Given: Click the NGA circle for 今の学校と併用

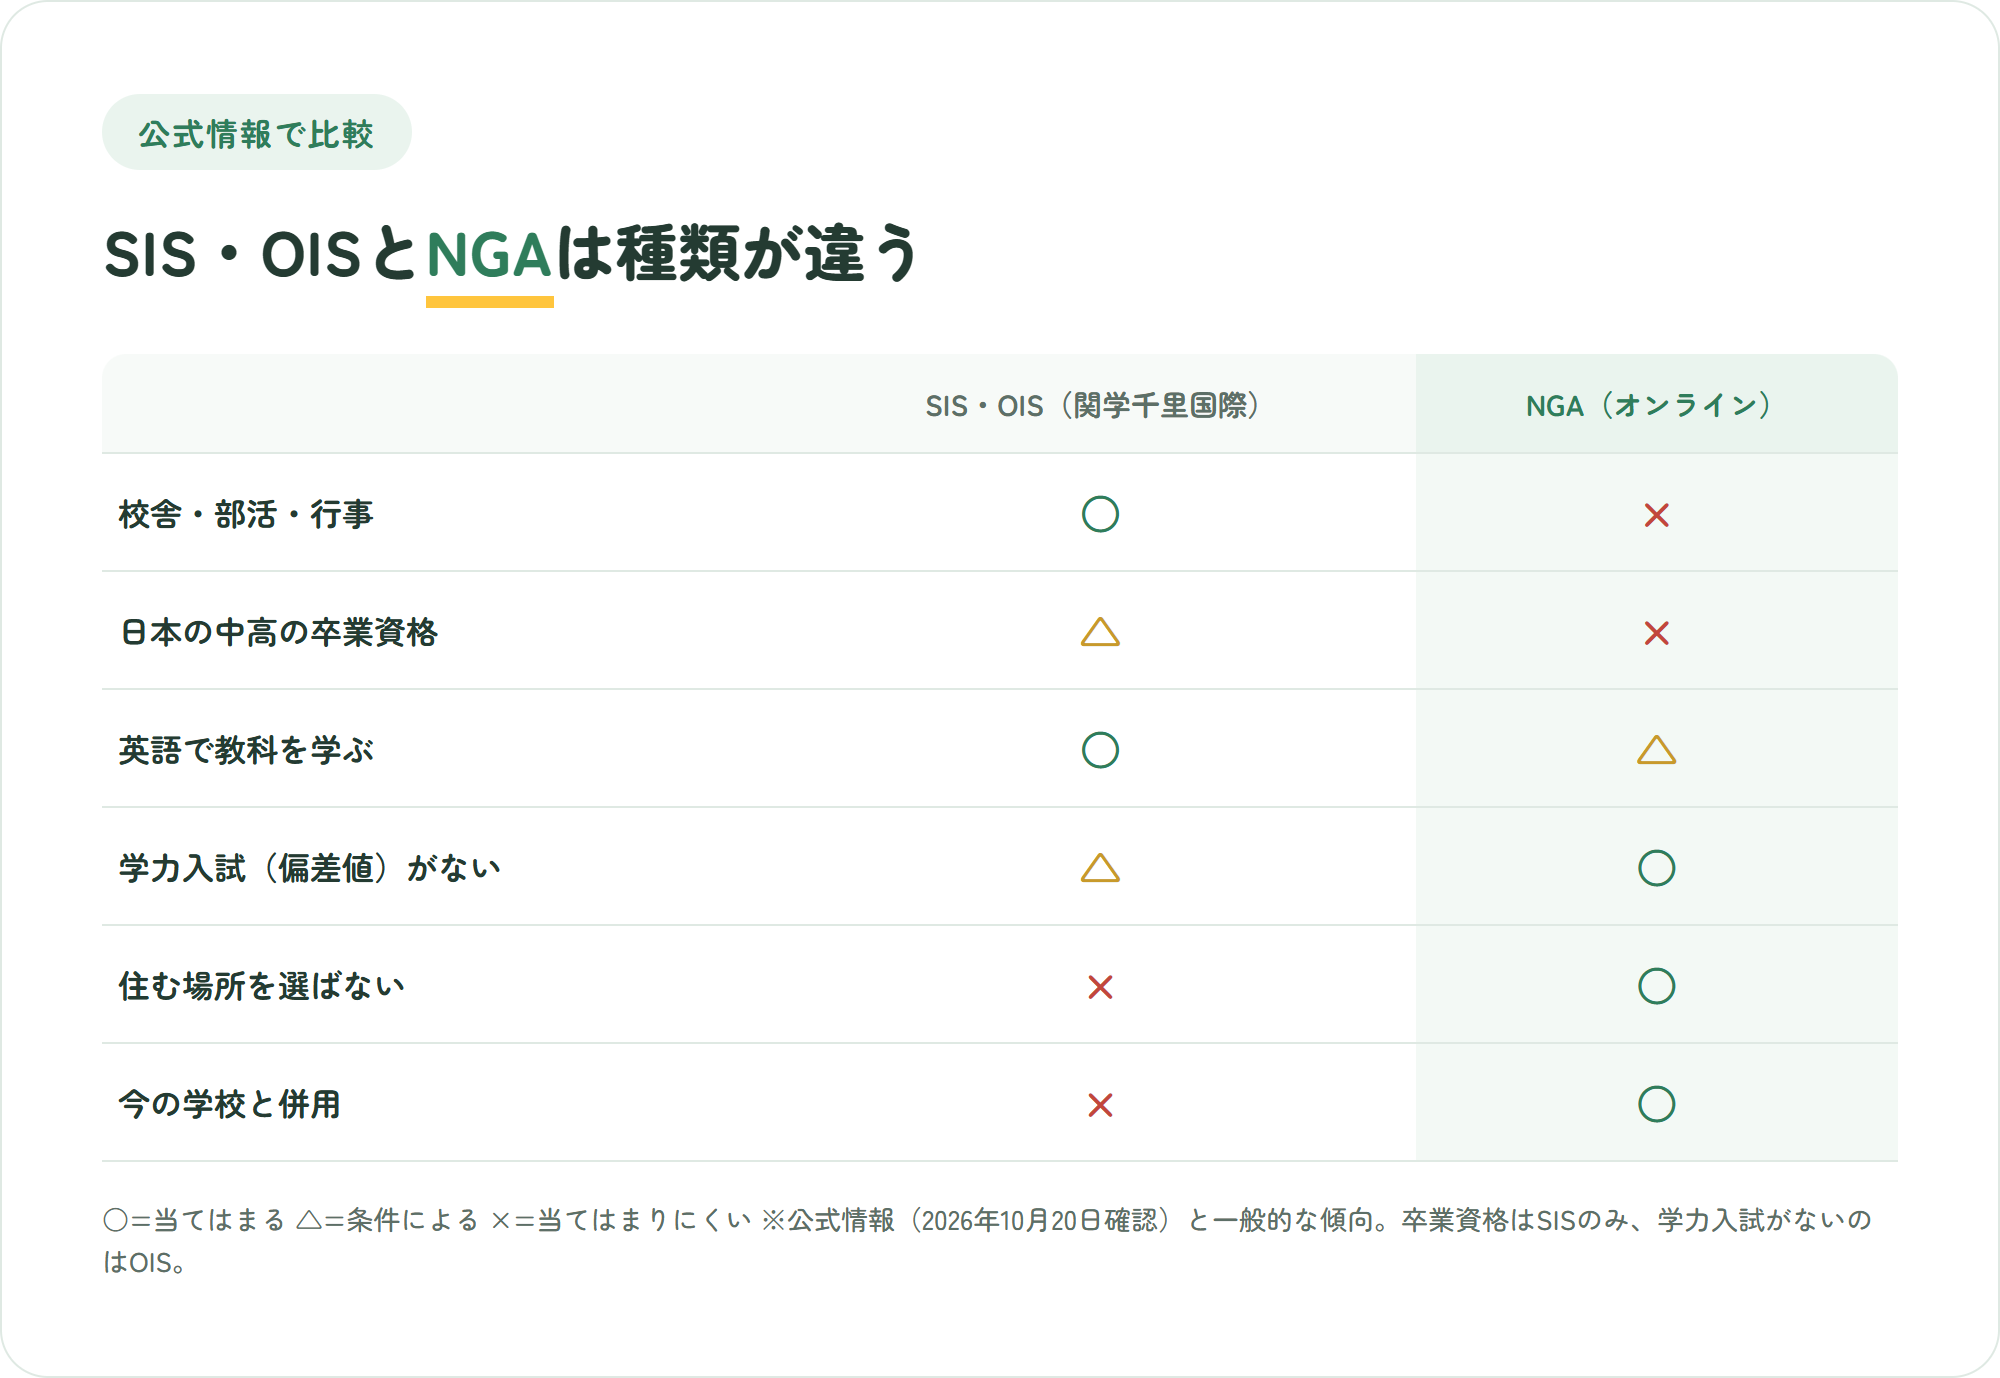Looking at the screenshot, I should 1656,1104.
